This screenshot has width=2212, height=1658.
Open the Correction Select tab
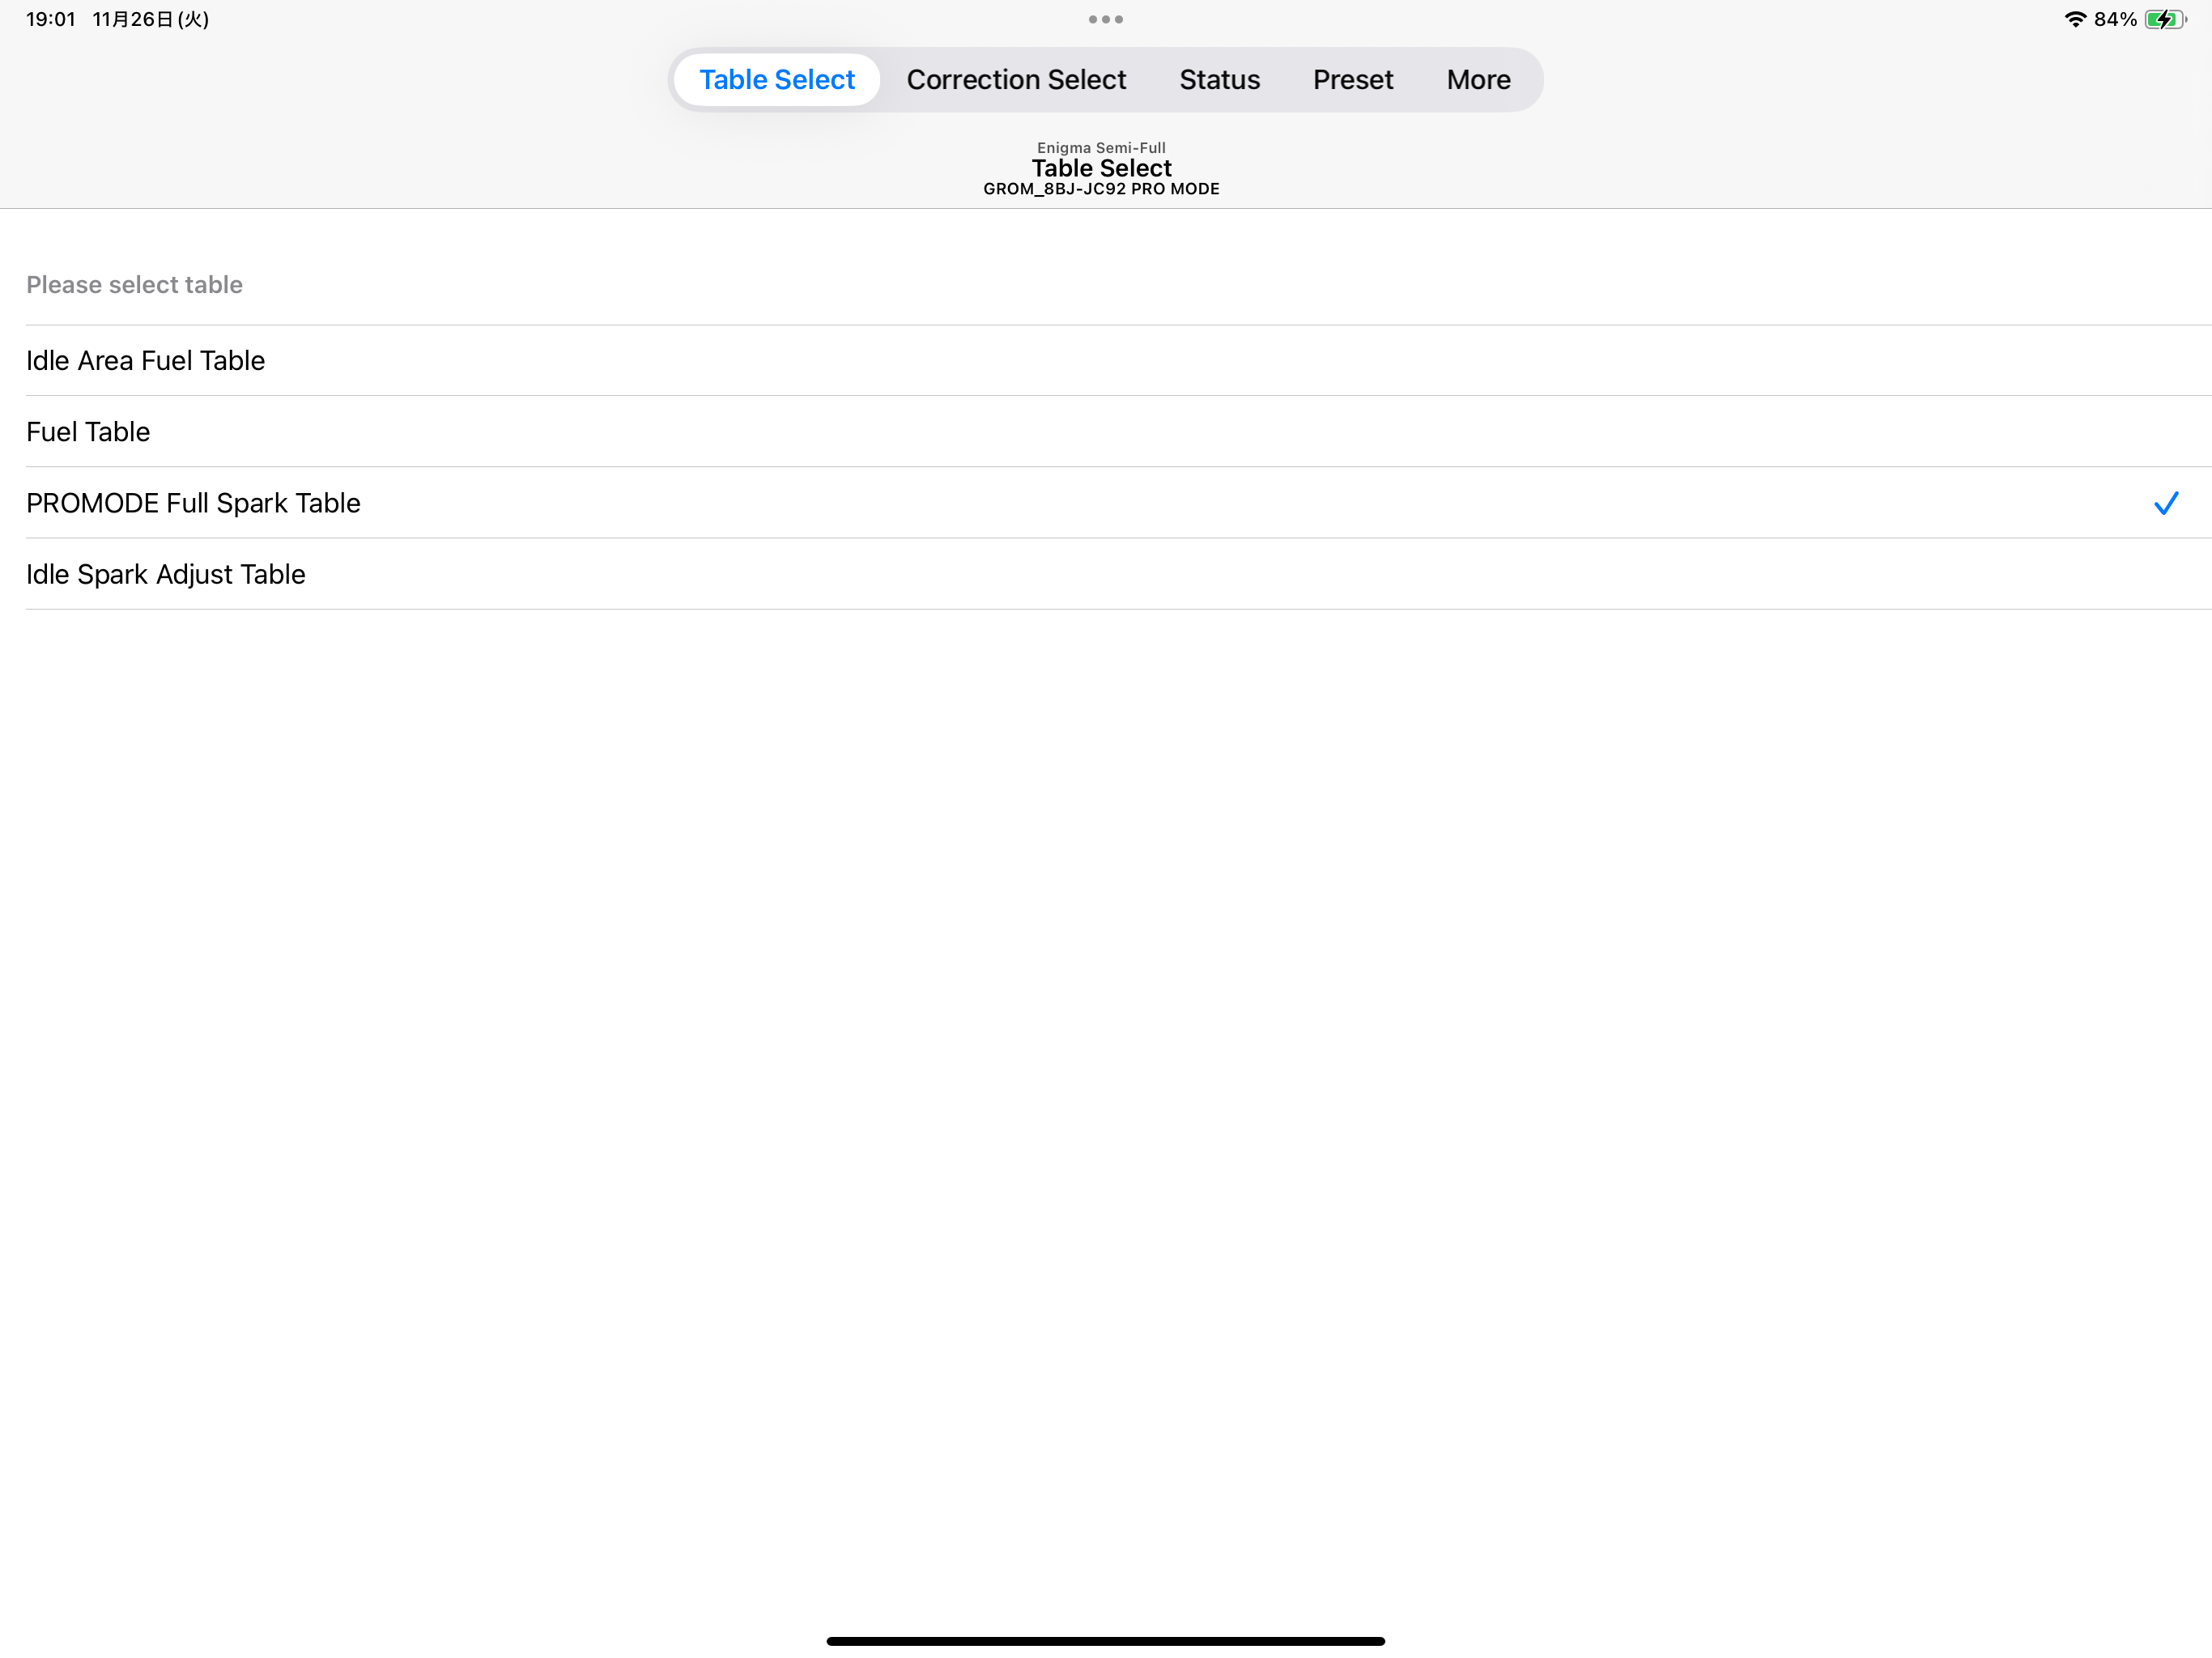coord(1016,79)
